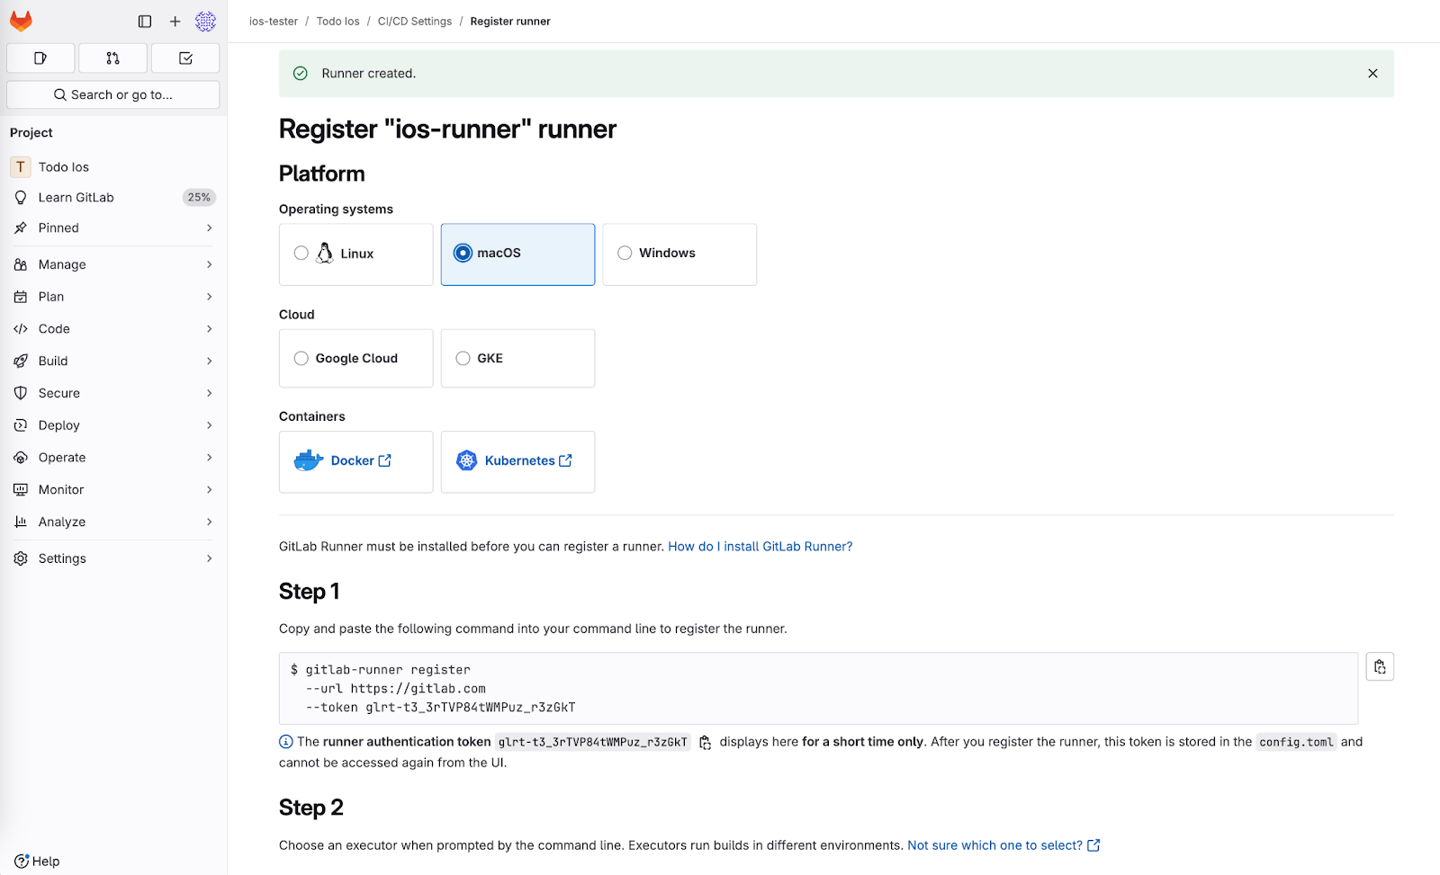Open the Todo Ios project item

click(113, 167)
